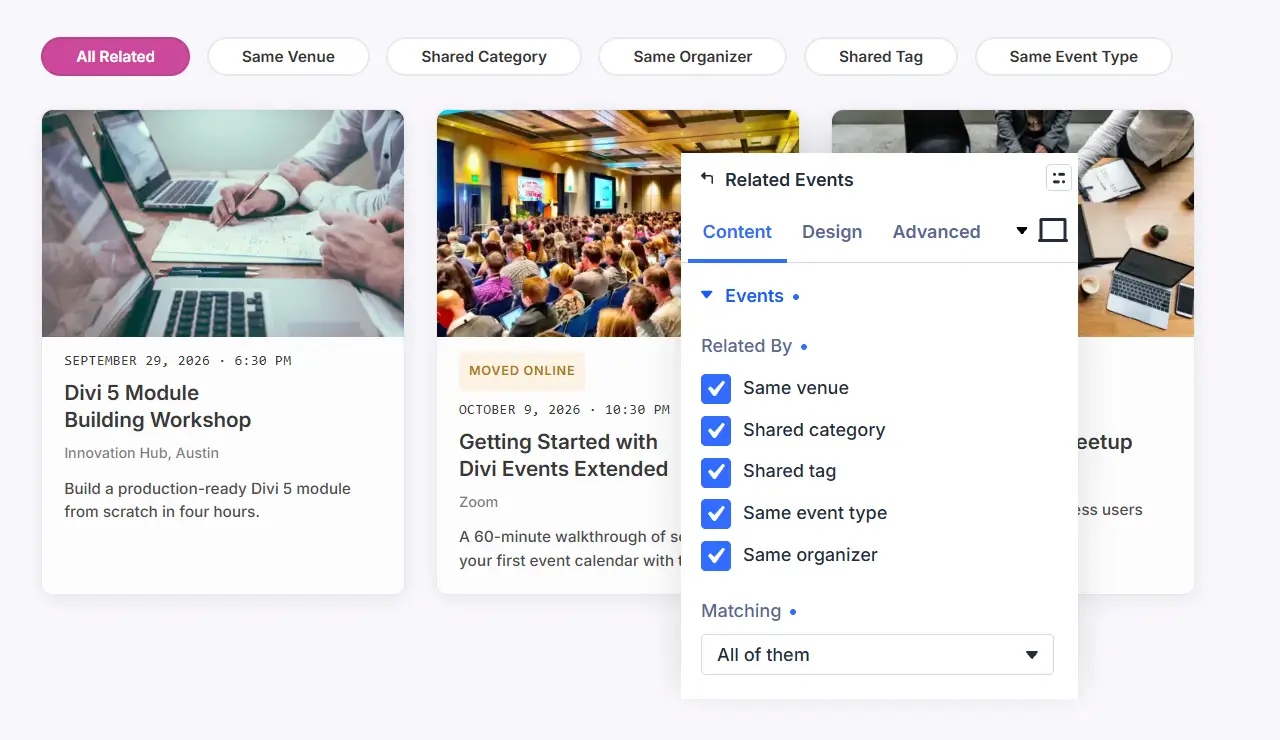The height and width of the screenshot is (740, 1280).
Task: Click the Innovation Hub, Austin venue text
Action: pos(142,453)
